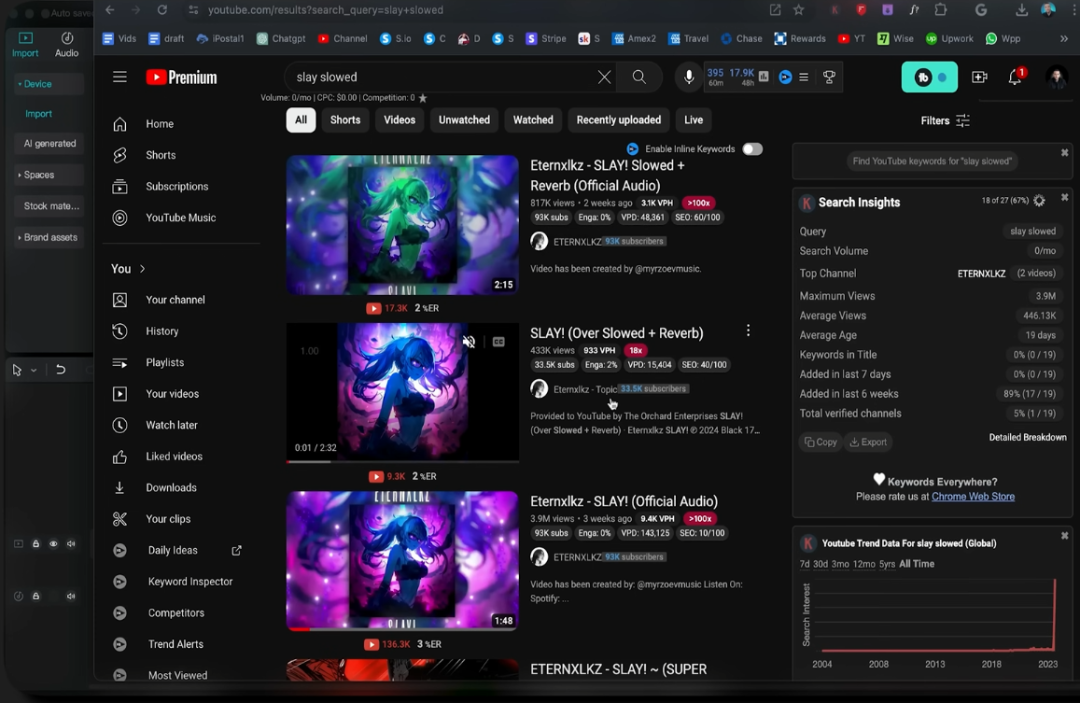Seek in the SLAY! preview progress bar
This screenshot has width=1080, height=703.
[402, 461]
